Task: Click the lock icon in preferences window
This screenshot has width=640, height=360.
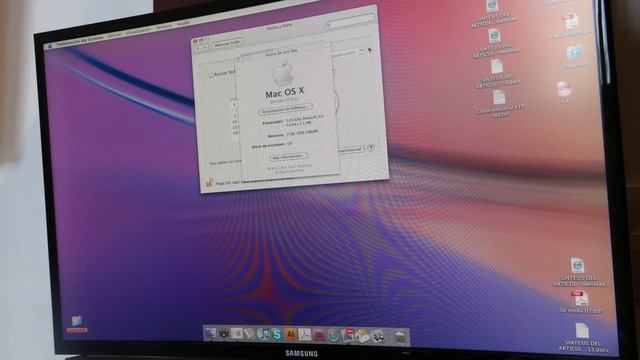Action: click(209, 182)
